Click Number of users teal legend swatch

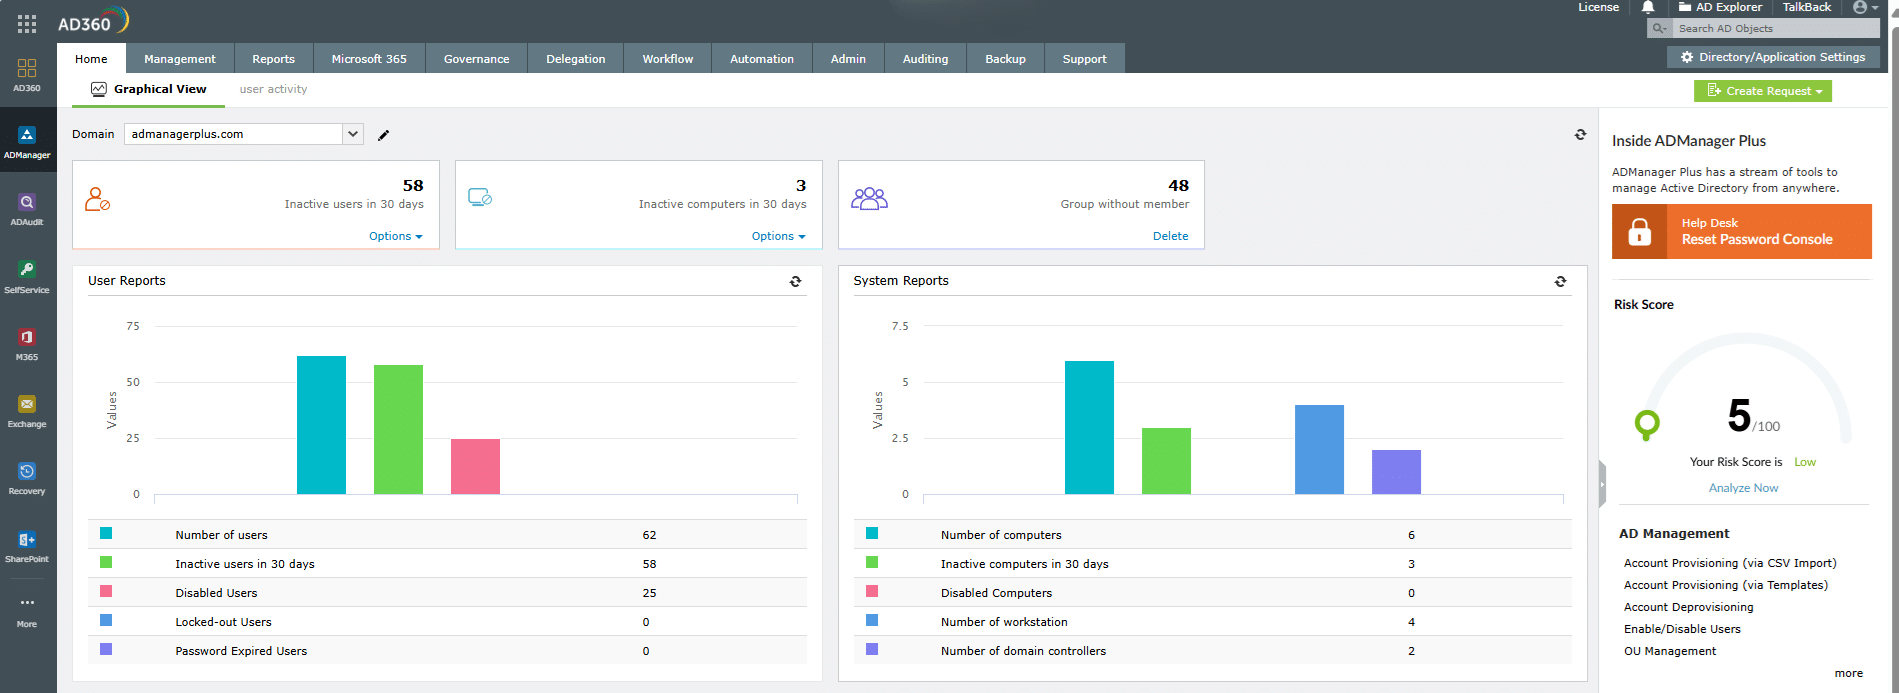pos(106,534)
